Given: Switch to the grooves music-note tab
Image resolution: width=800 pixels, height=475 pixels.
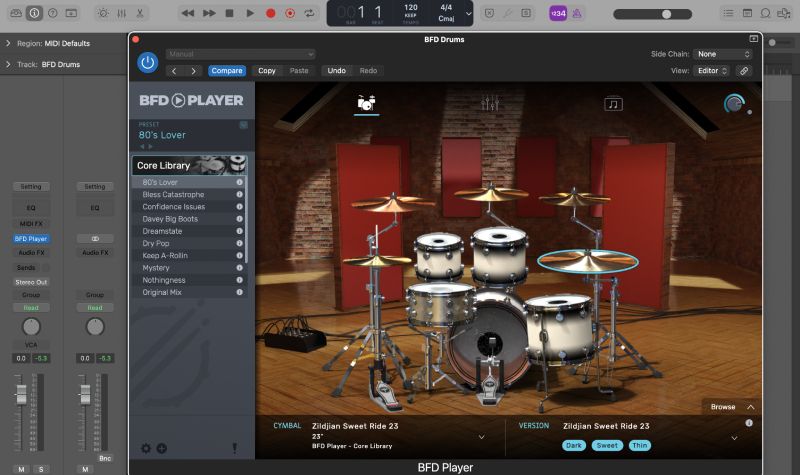Looking at the screenshot, I should [613, 104].
